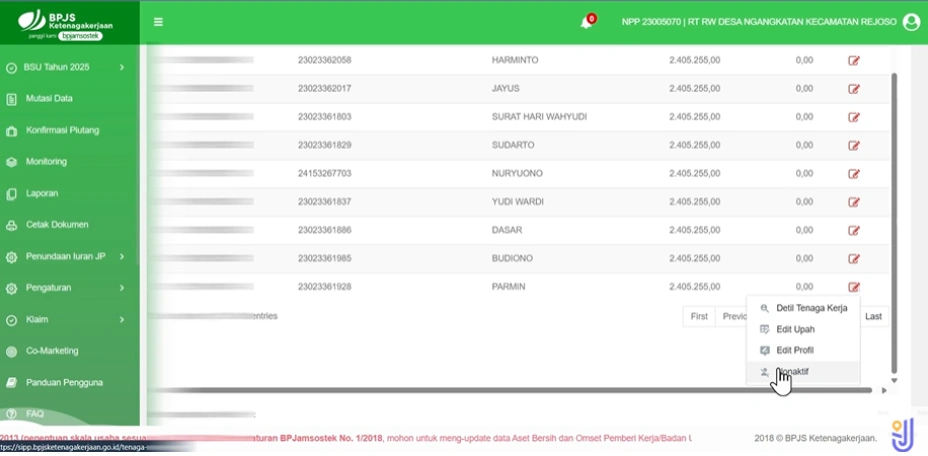The width and height of the screenshot is (928, 456).
Task: Click edit icon for HARMINTO row
Action: click(854, 60)
